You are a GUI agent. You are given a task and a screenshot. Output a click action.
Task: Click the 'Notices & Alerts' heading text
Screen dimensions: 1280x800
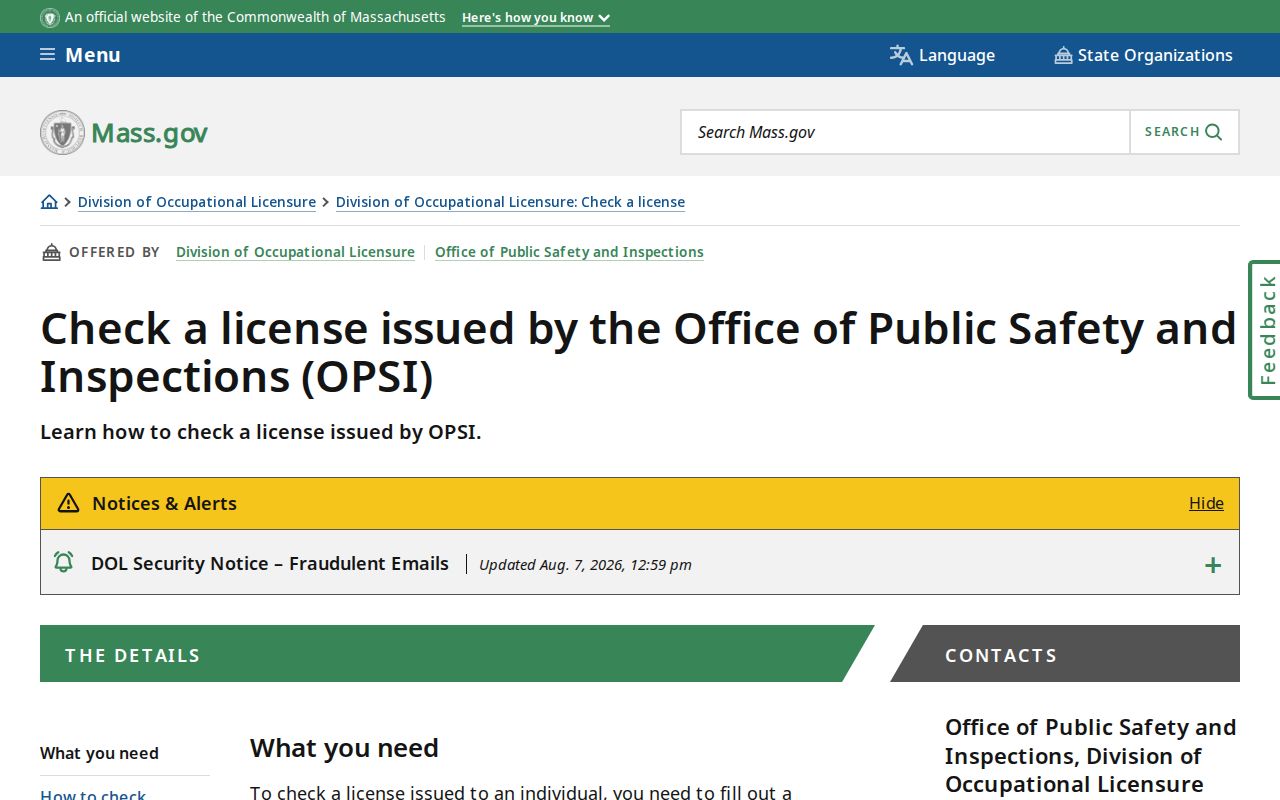(x=164, y=503)
